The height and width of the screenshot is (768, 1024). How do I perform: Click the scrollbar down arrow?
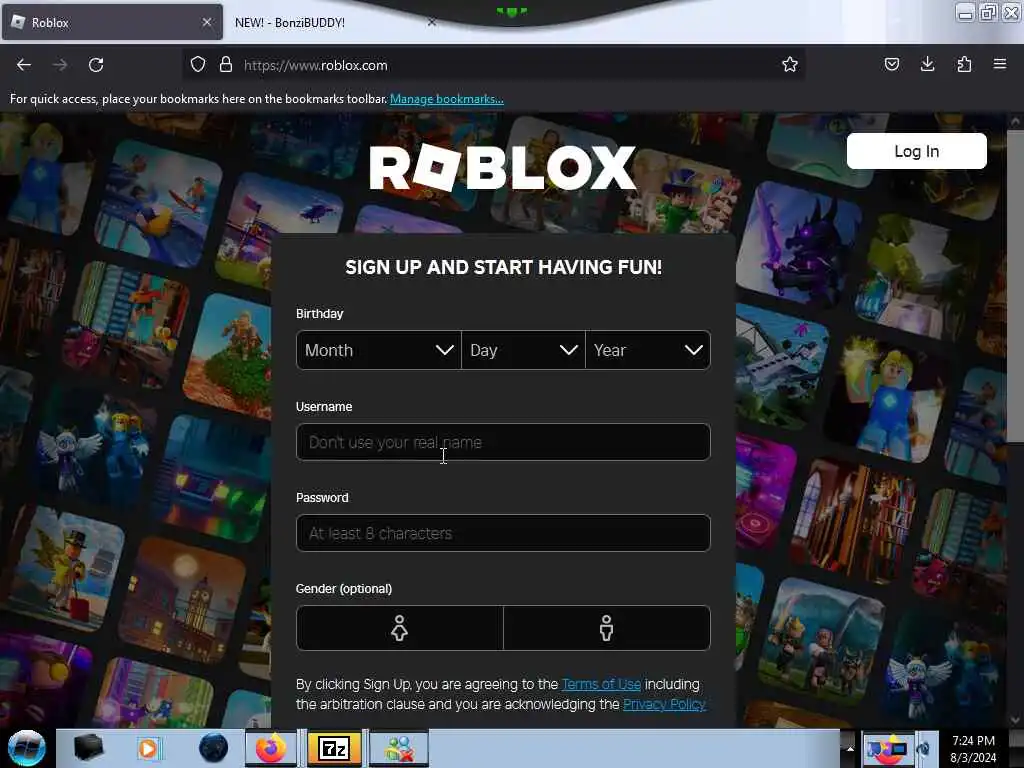[1016, 720]
